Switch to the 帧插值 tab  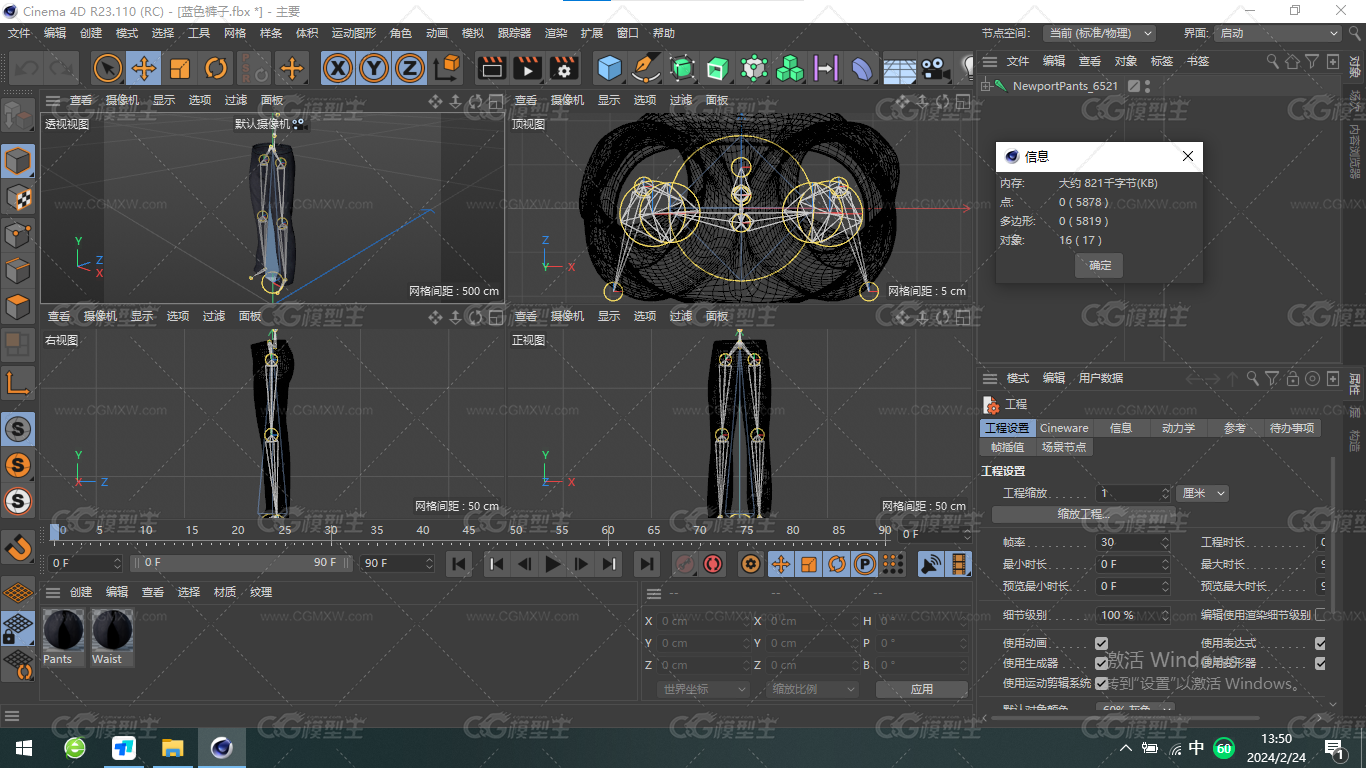coord(1007,447)
